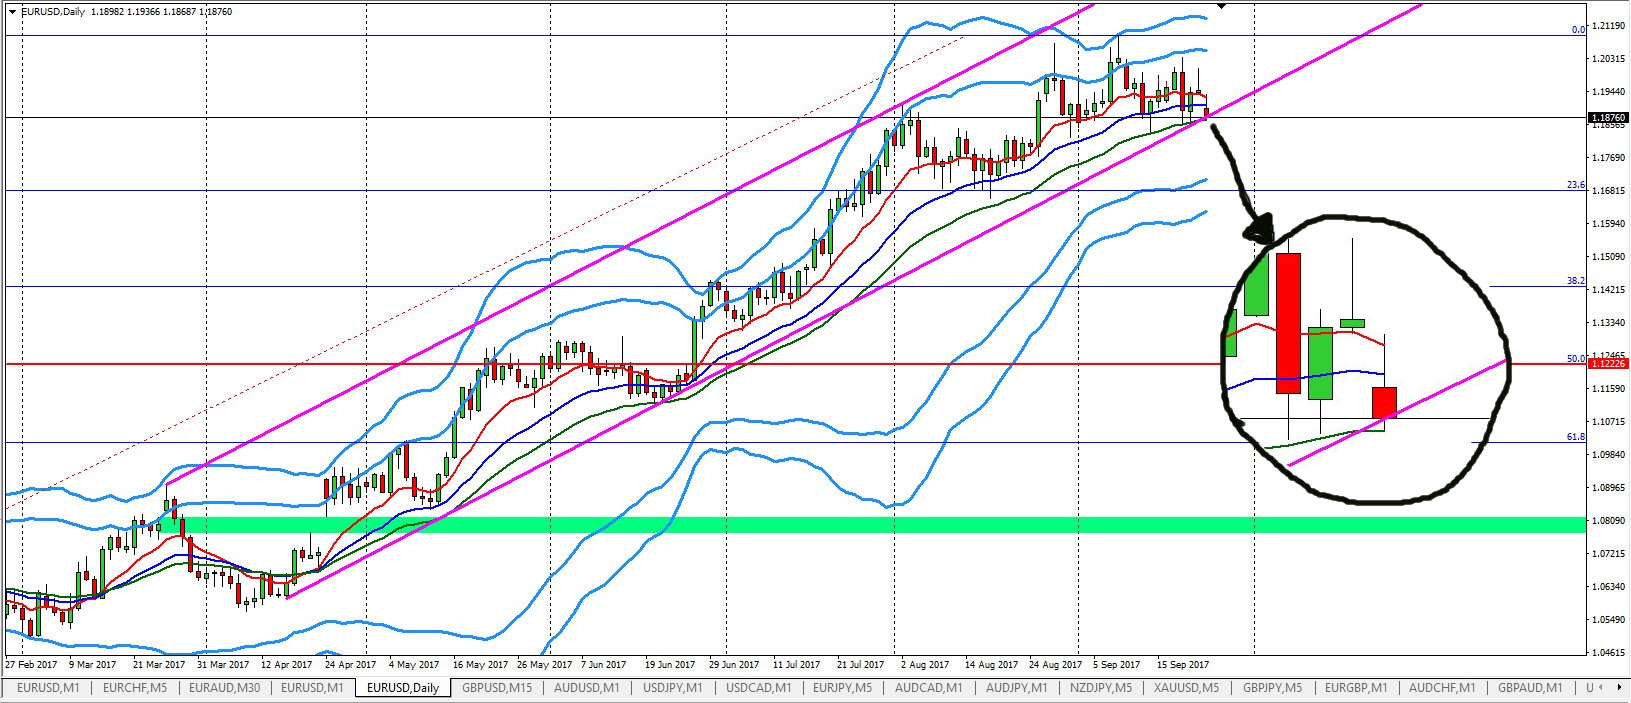Click triangle beside EURUSD,Daily chart title

(11, 11)
